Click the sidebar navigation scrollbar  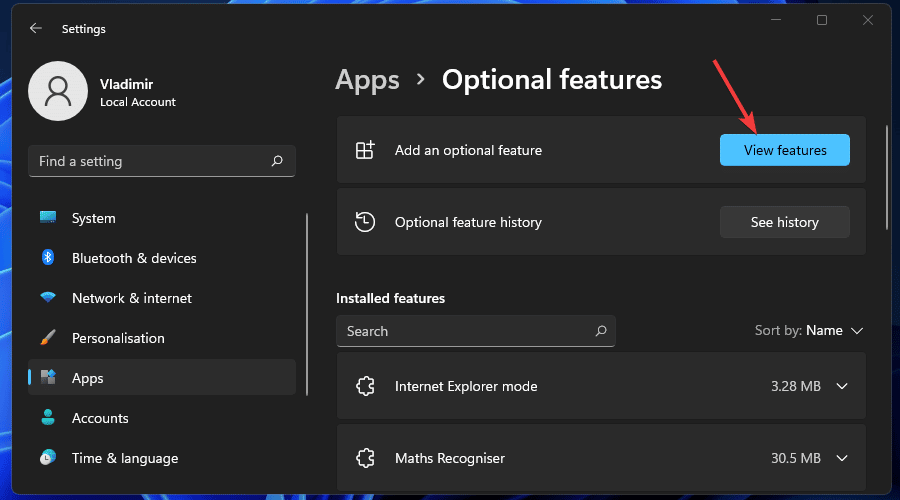pos(307,304)
